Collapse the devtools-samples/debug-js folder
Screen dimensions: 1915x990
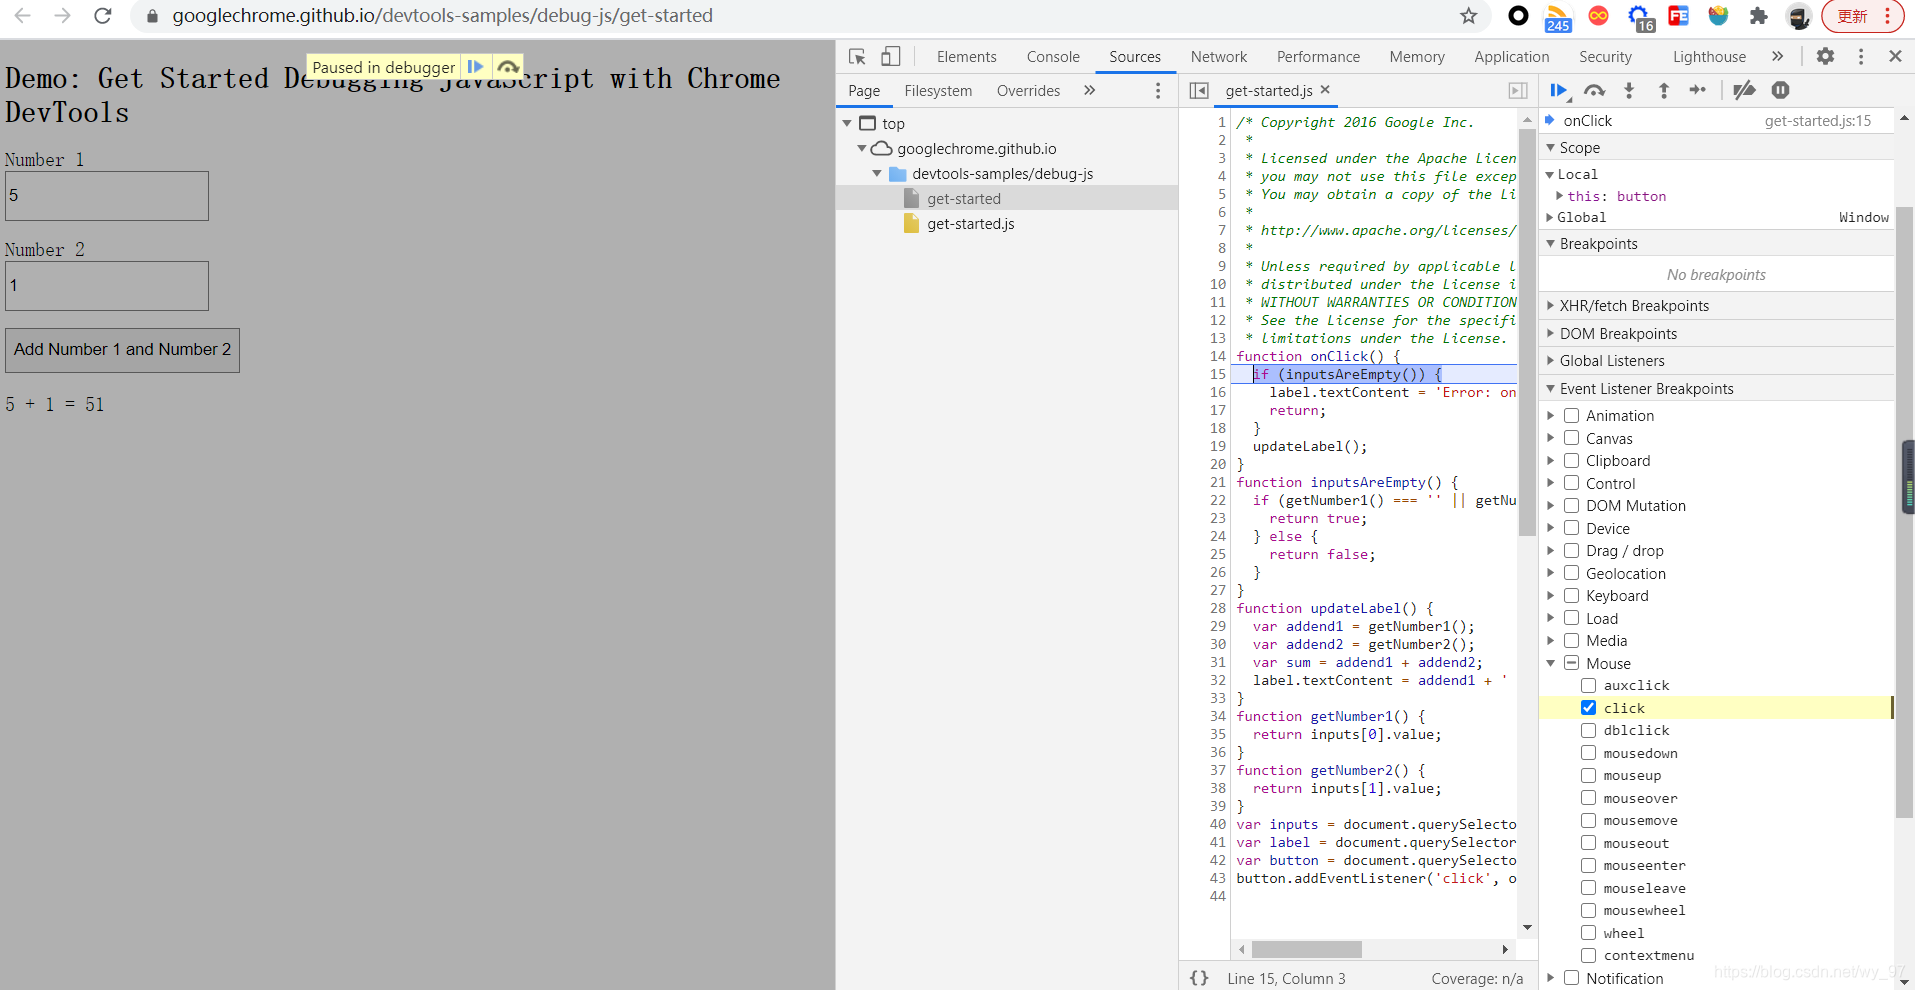[877, 173]
